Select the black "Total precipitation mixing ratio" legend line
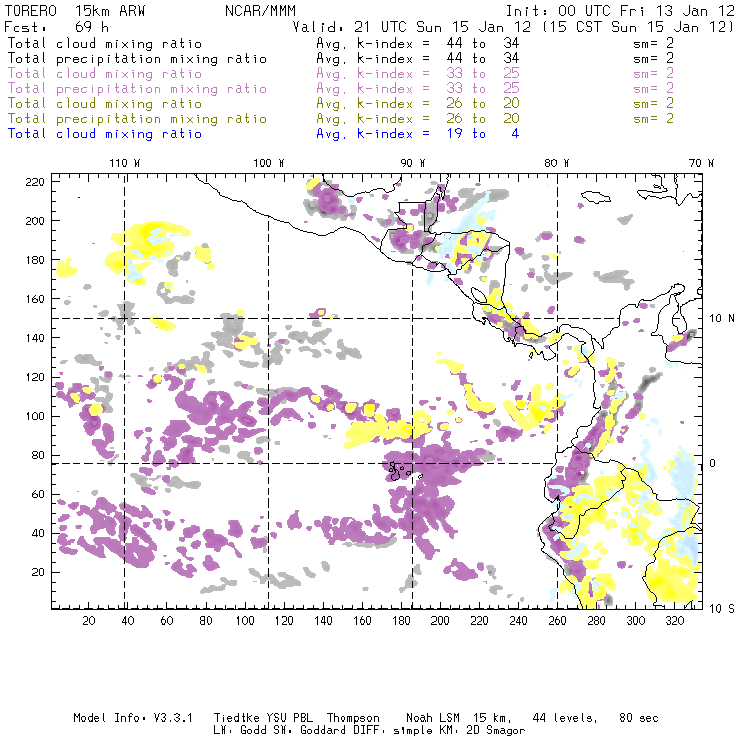The image size is (740, 740). click(x=137, y=59)
